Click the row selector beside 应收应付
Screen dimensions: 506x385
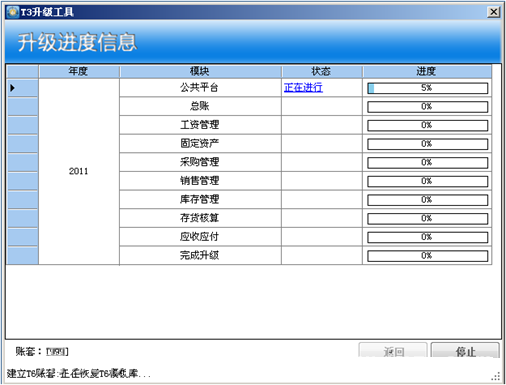tap(22, 237)
